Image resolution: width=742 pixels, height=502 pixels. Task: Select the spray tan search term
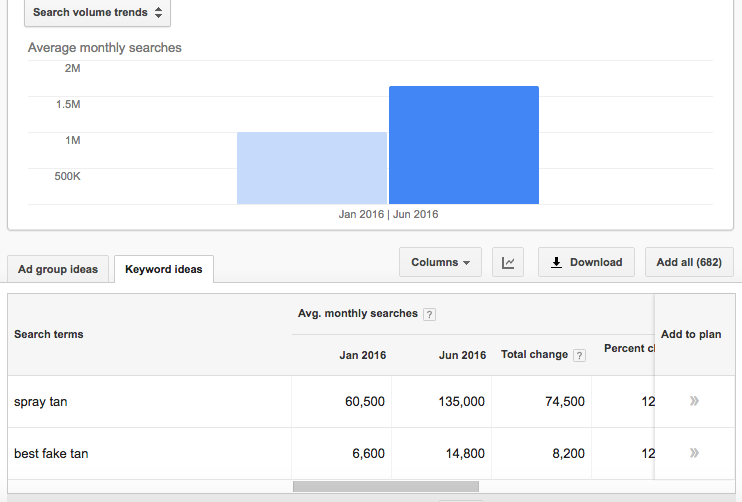[41, 402]
